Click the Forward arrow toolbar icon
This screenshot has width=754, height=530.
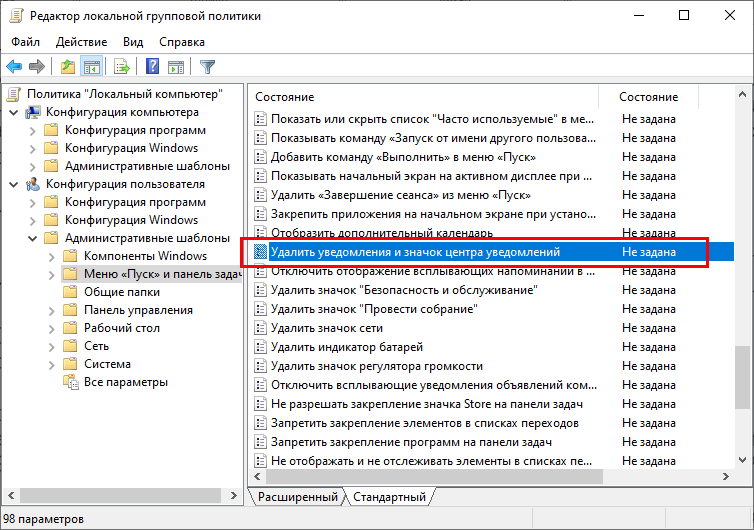pyautogui.click(x=37, y=66)
